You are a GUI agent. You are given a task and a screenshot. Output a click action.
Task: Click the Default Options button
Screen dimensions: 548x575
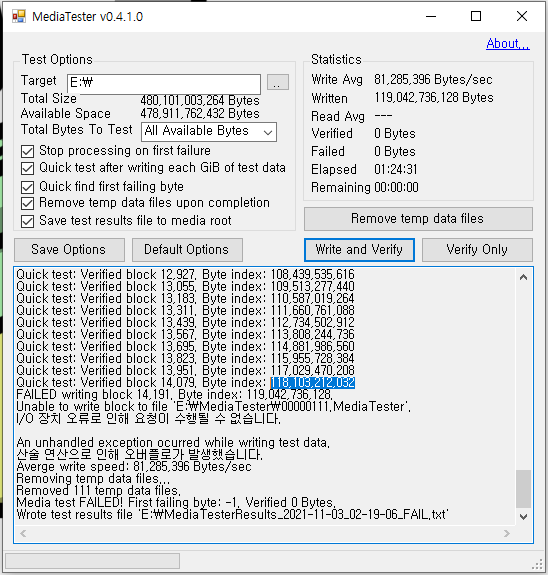187,250
